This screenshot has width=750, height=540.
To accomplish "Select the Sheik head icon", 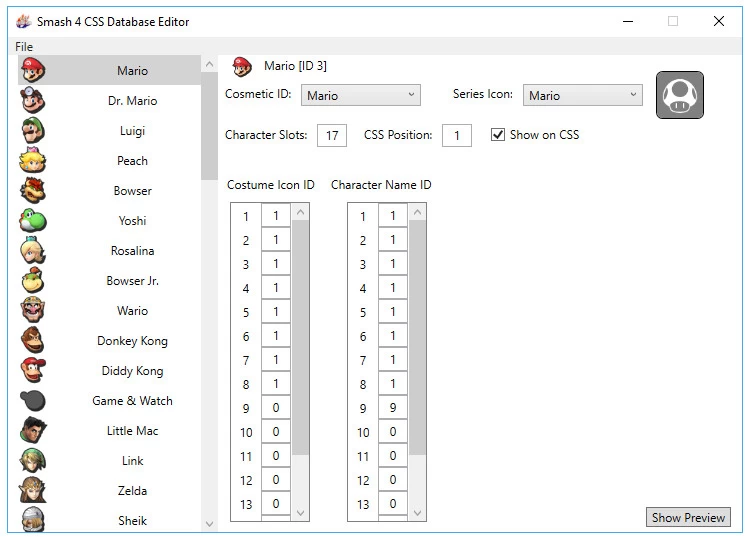I will pyautogui.click(x=33, y=520).
